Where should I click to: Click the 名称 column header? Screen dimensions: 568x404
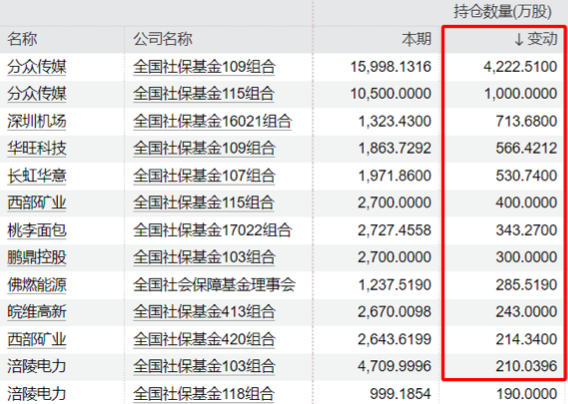pyautogui.click(x=22, y=39)
